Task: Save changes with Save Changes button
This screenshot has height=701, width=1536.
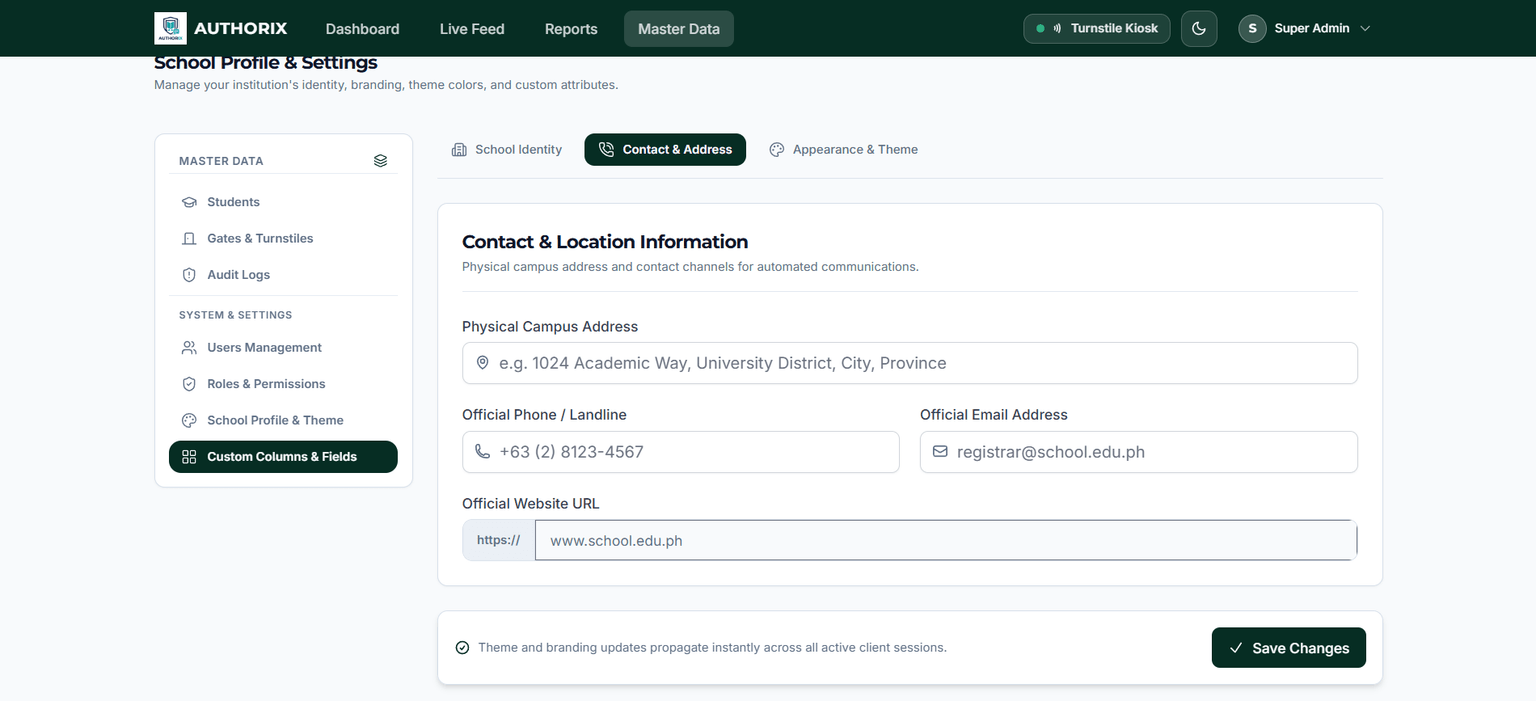Action: [x=1289, y=648]
